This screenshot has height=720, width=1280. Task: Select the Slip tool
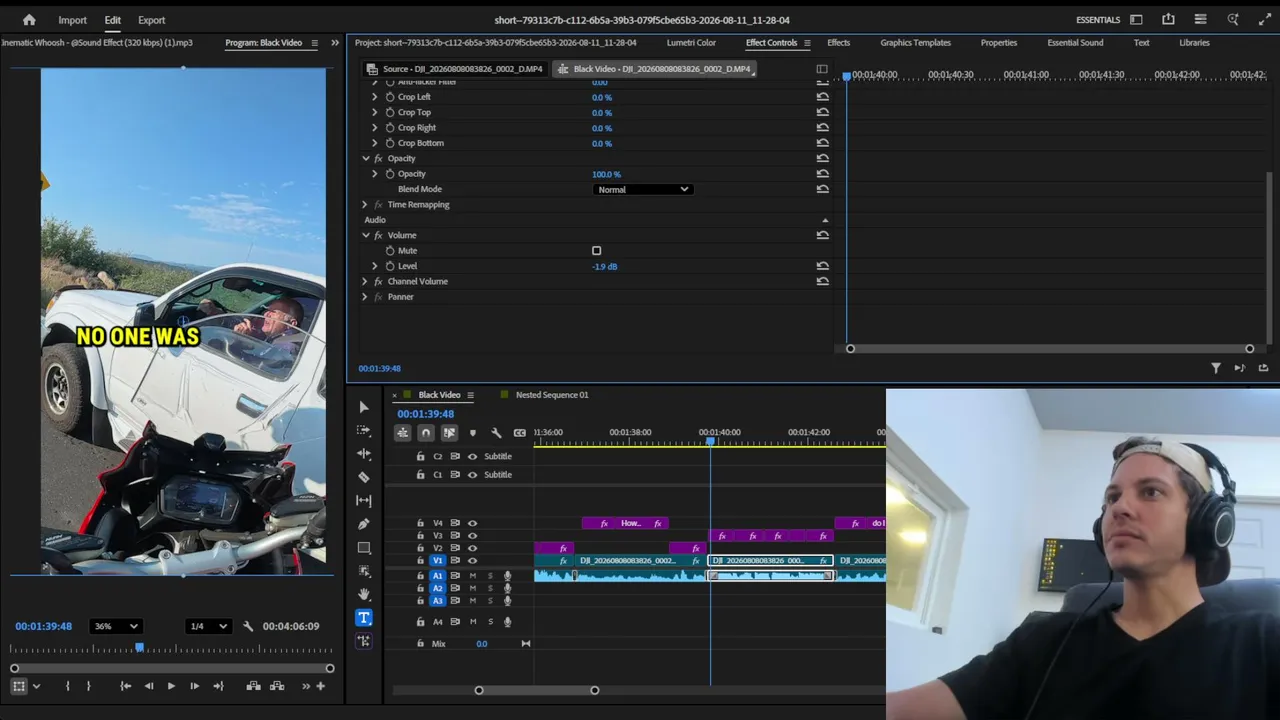(x=364, y=500)
